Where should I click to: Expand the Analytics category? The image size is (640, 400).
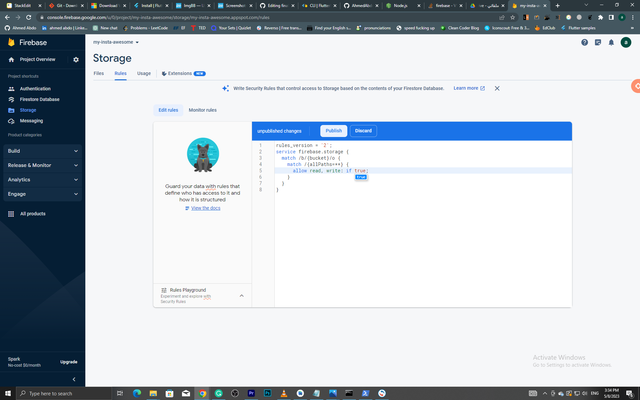point(42,180)
